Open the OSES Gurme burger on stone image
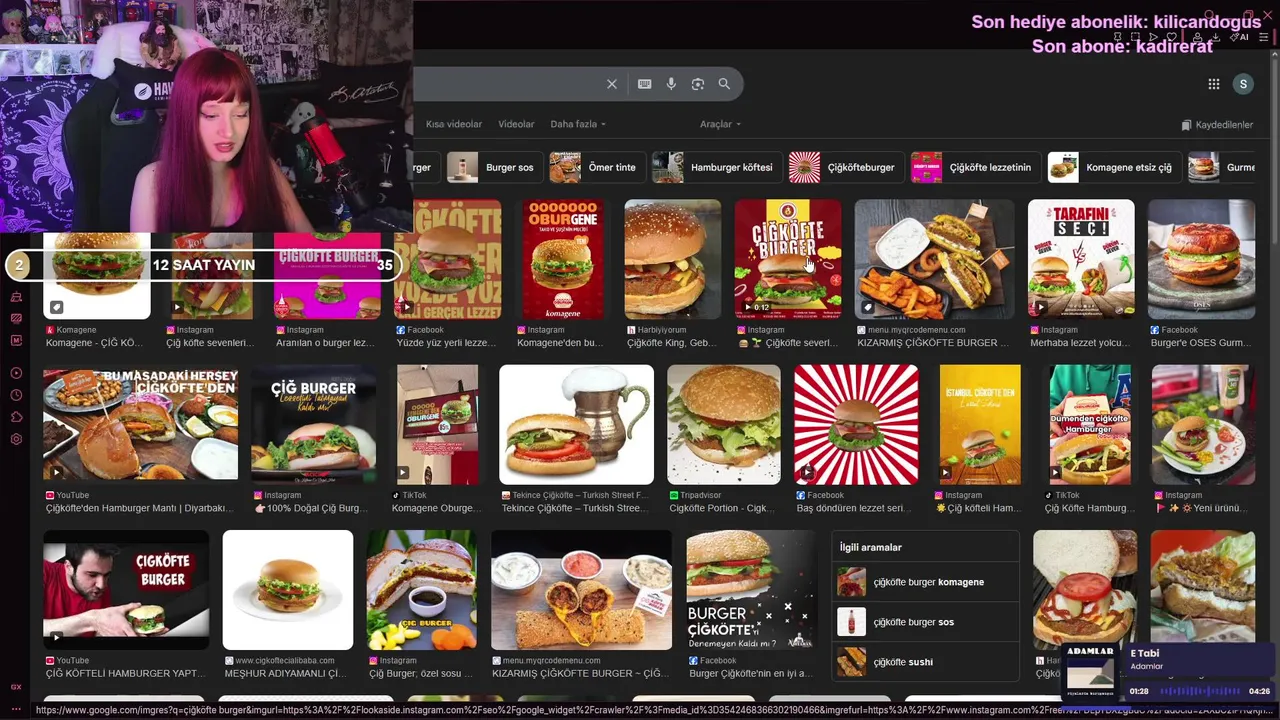 pos(1201,259)
